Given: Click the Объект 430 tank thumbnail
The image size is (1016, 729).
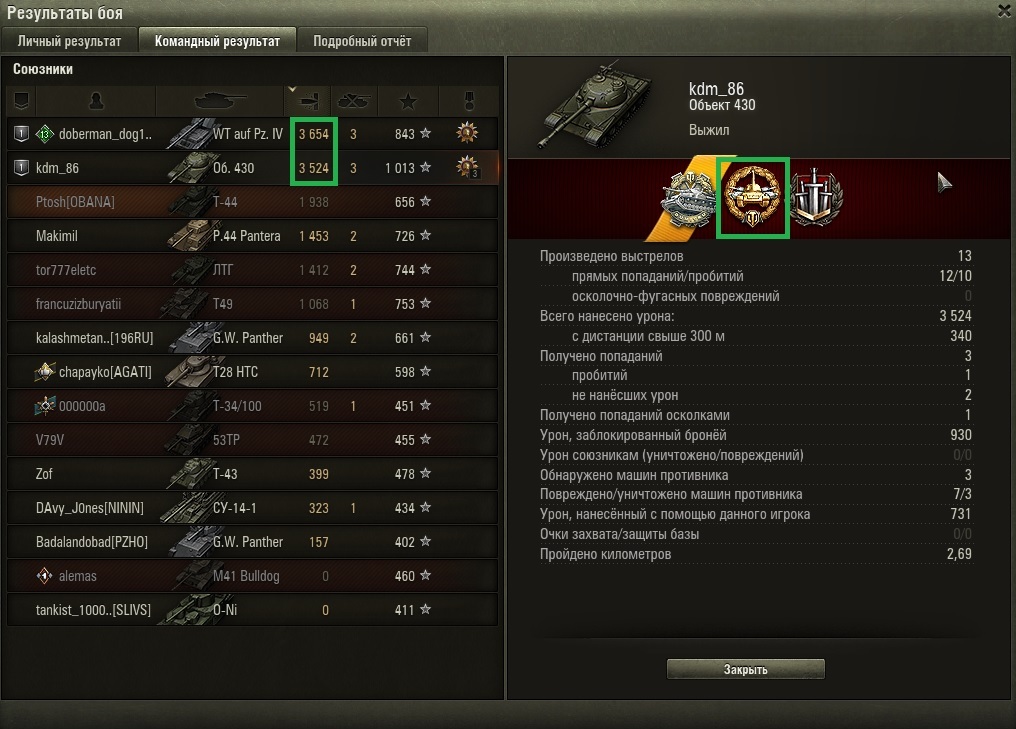Looking at the screenshot, I should pyautogui.click(x=594, y=104).
